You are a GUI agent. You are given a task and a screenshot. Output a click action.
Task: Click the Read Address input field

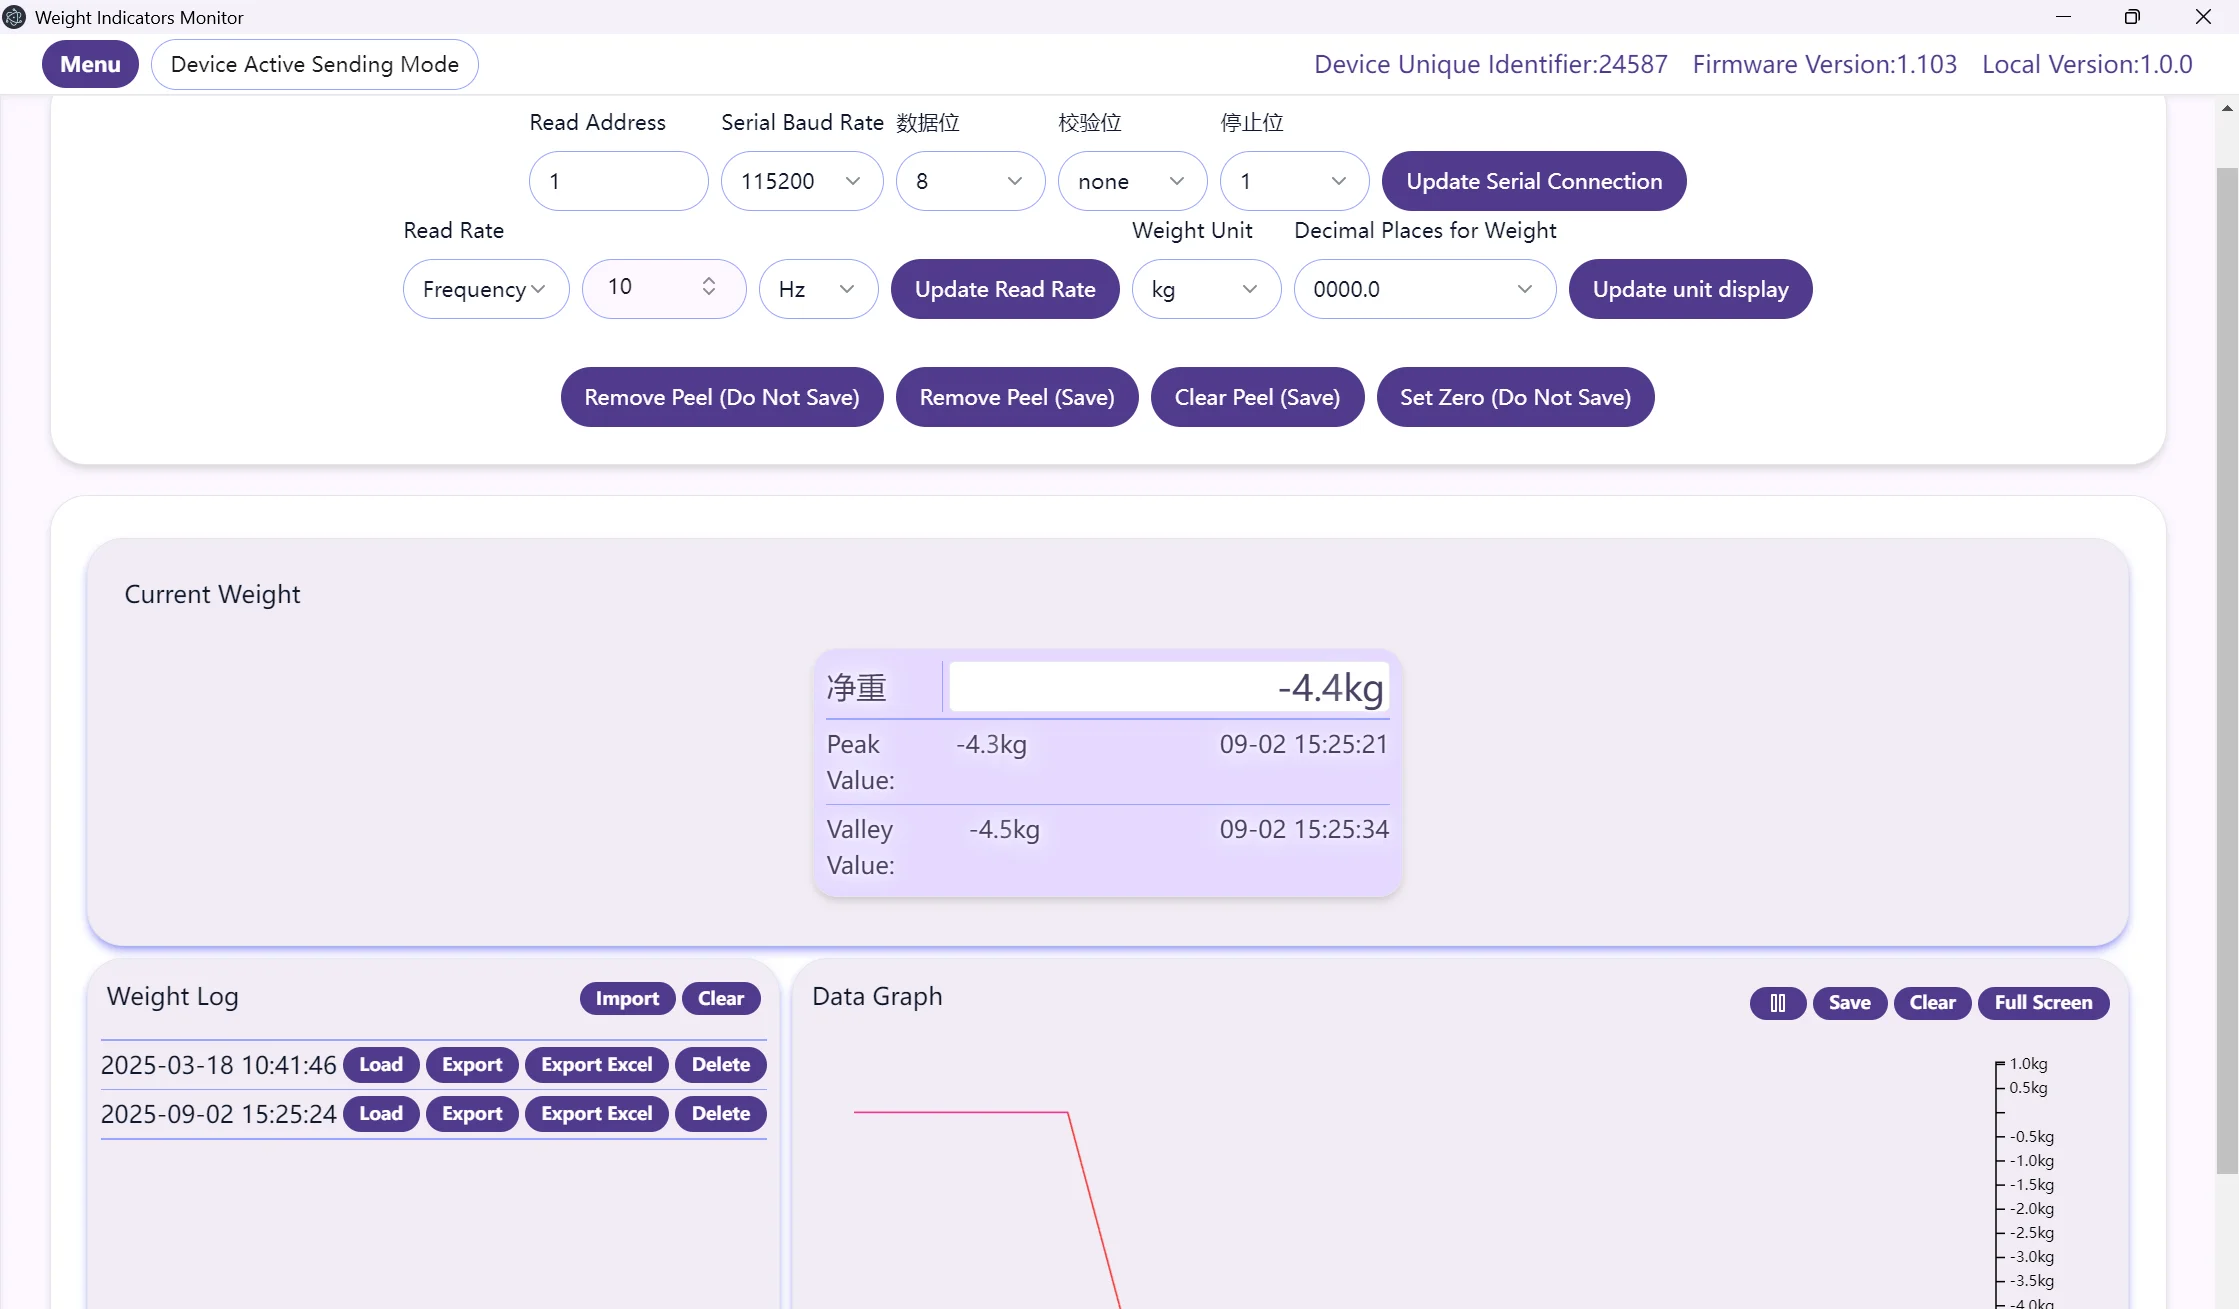[x=618, y=181]
